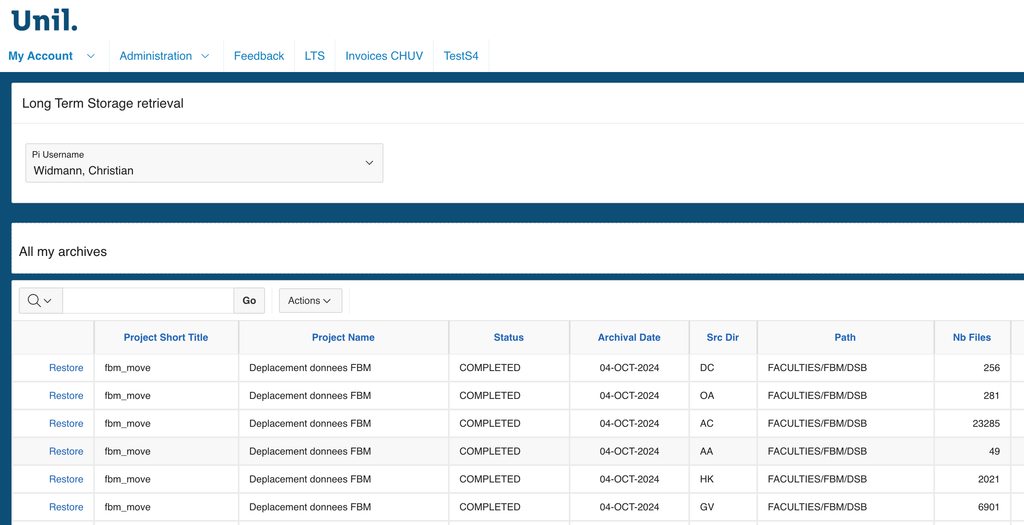Open the Pi Username dropdown
The width and height of the screenshot is (1024, 525).
pos(204,163)
